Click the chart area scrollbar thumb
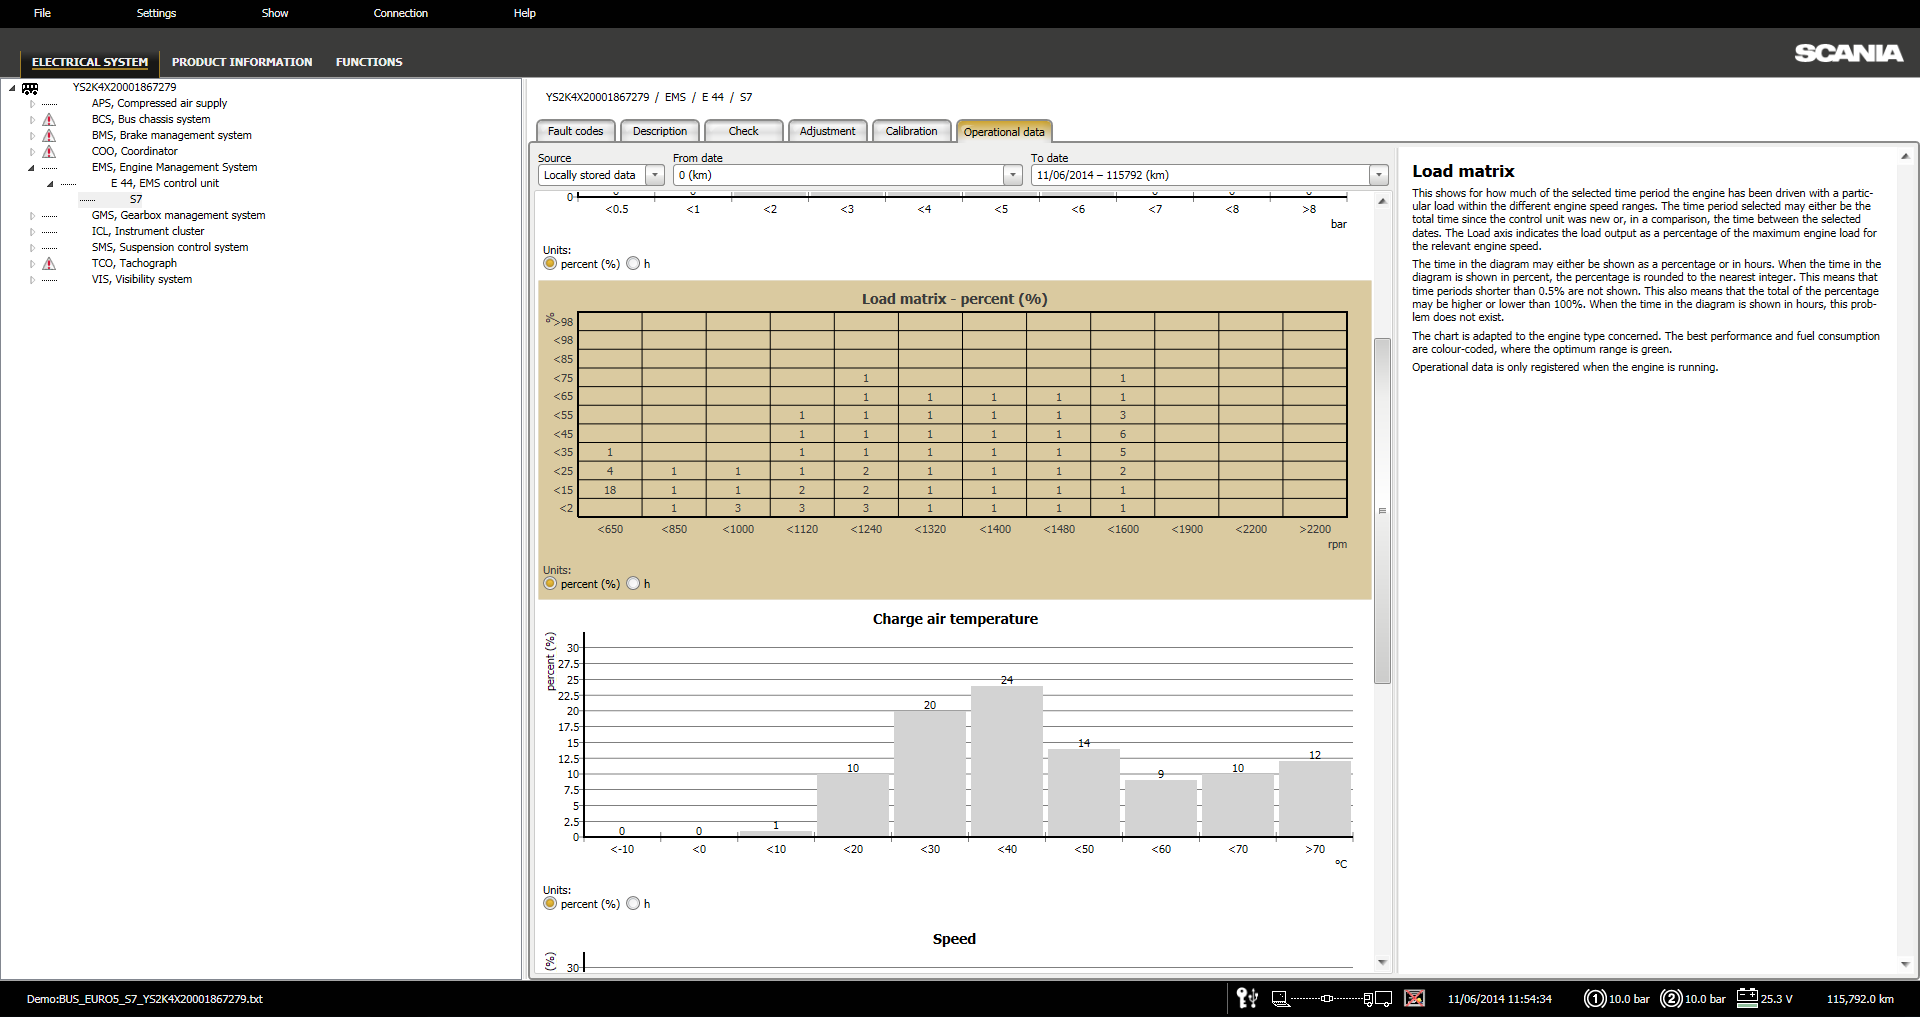Screen dimensions: 1920x1017 coord(1382,511)
